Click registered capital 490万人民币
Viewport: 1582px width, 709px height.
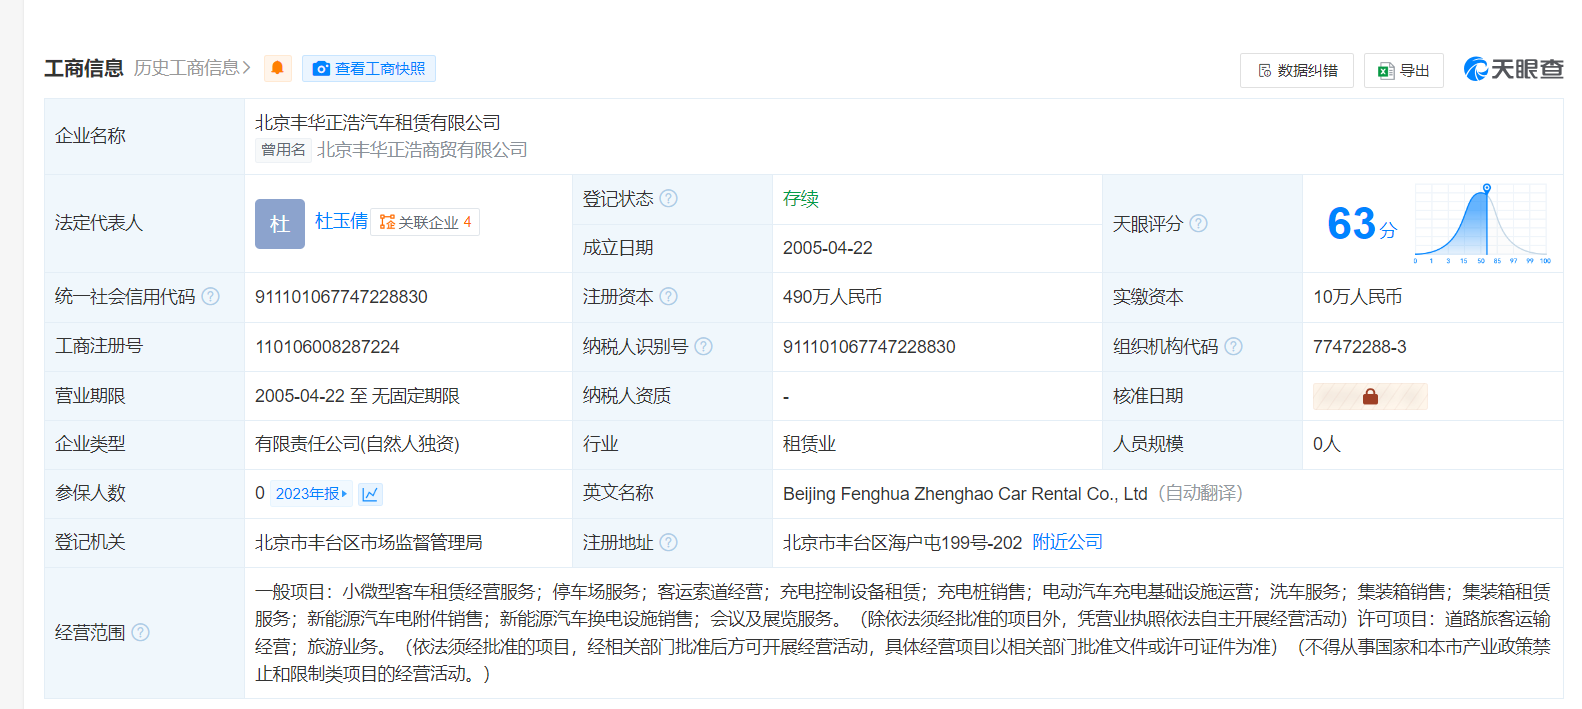point(832,297)
